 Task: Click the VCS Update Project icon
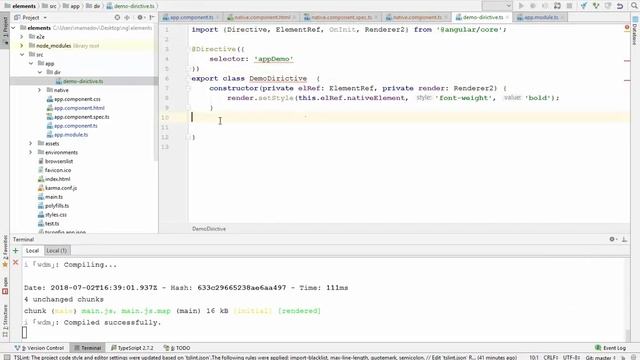[x=584, y=6]
